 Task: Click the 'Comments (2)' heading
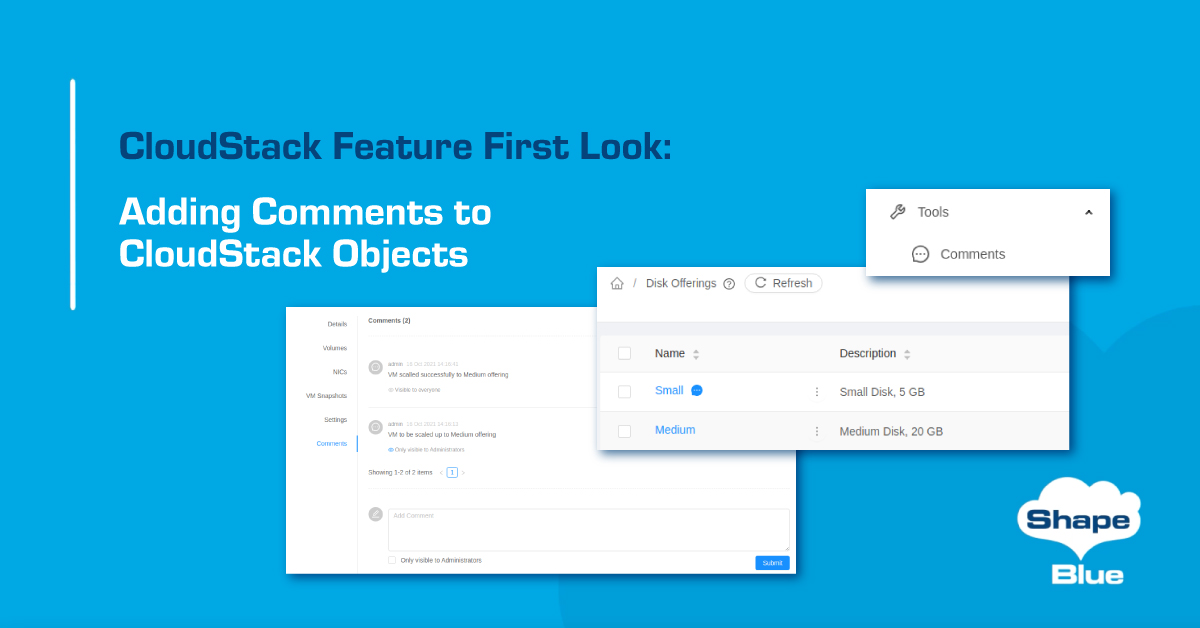pyautogui.click(x=389, y=321)
